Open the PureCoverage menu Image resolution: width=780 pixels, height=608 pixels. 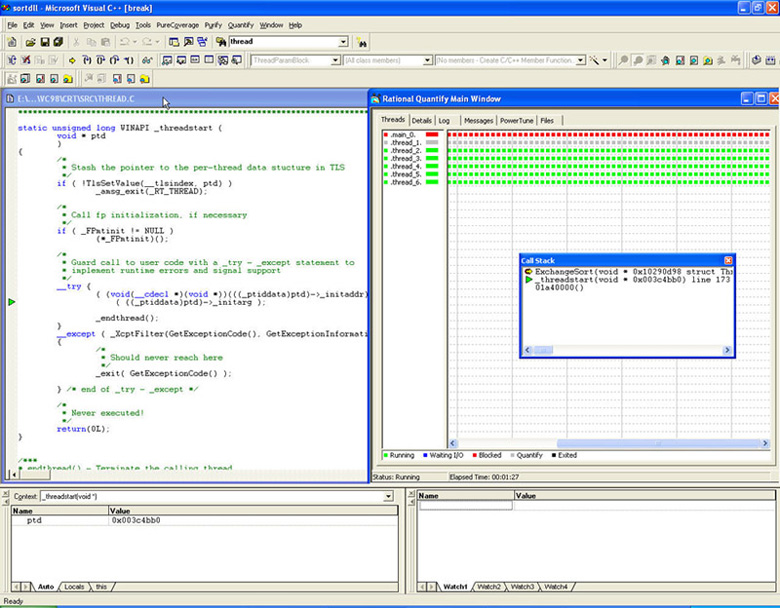176,24
